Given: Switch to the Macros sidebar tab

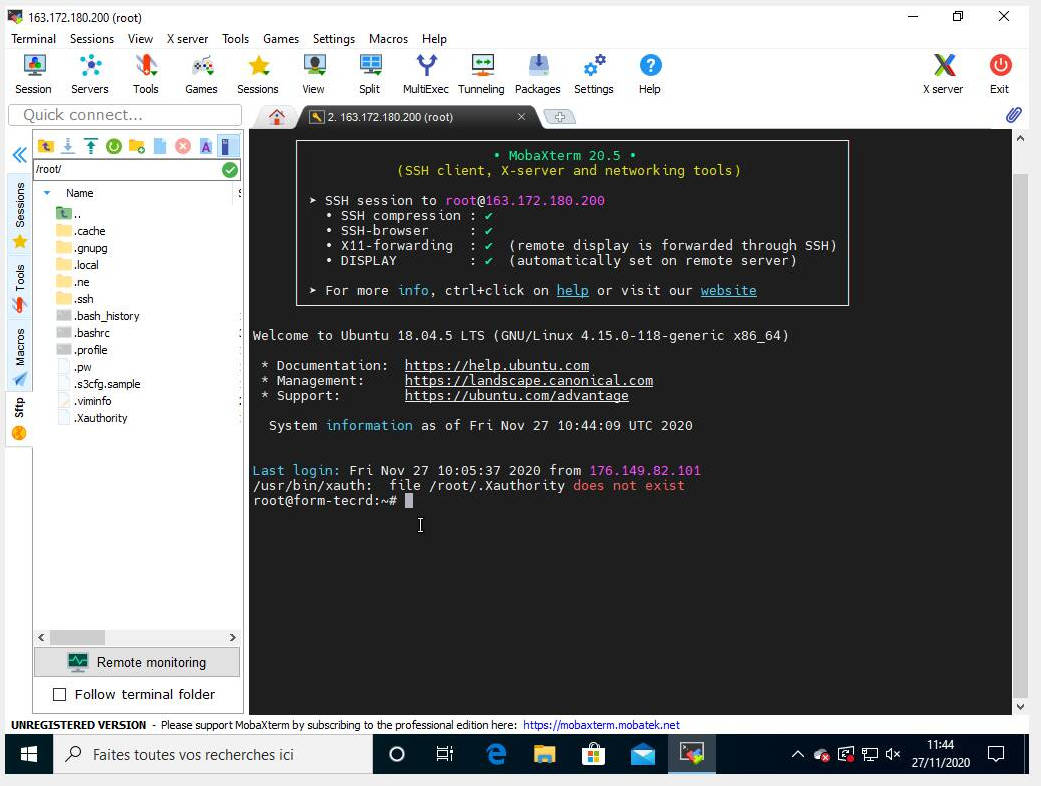Looking at the screenshot, I should point(20,356).
